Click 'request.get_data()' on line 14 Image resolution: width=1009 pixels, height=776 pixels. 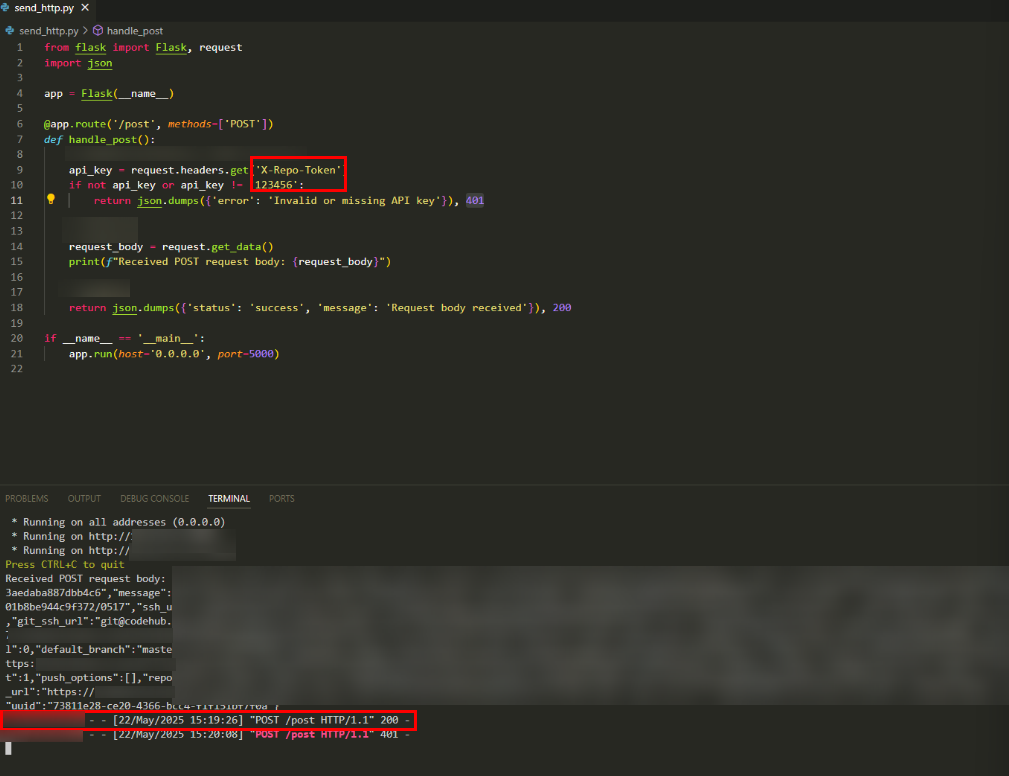click(218, 247)
